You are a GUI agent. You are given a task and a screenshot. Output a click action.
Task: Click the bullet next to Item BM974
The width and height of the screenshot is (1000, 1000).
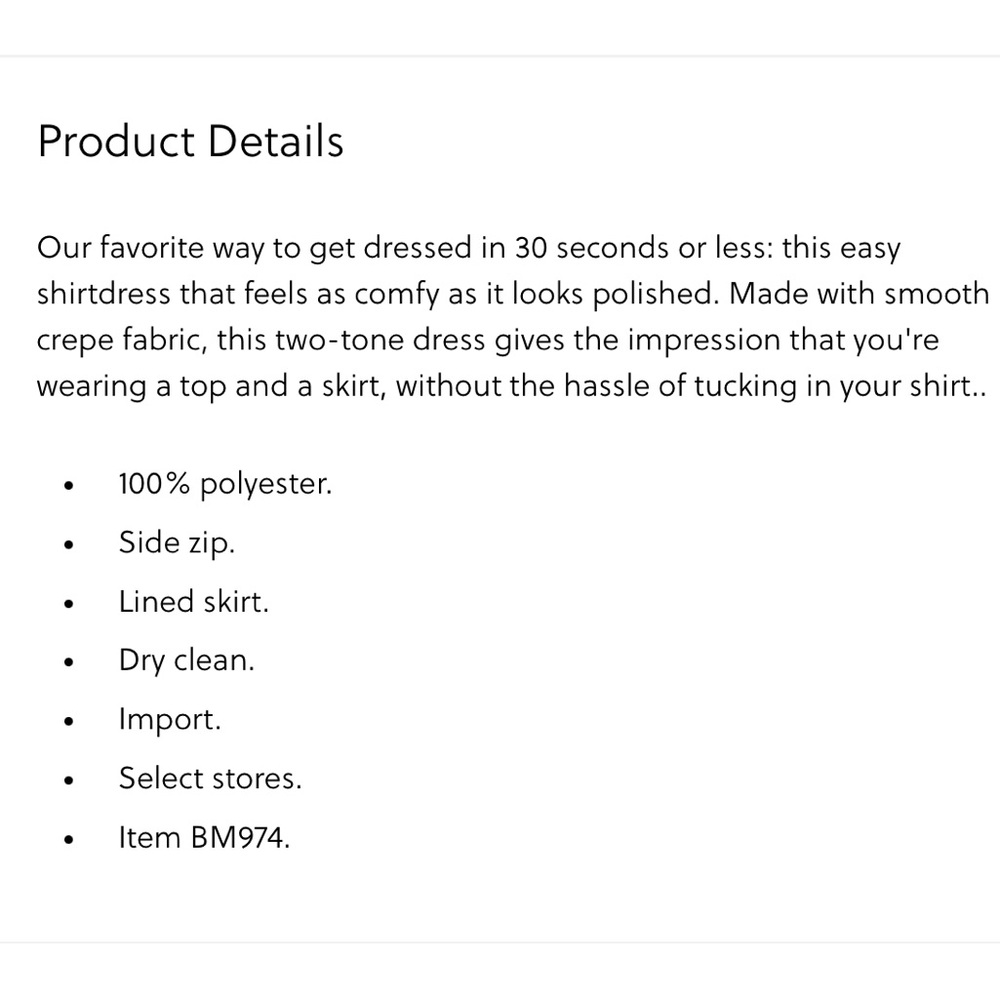[x=68, y=840]
